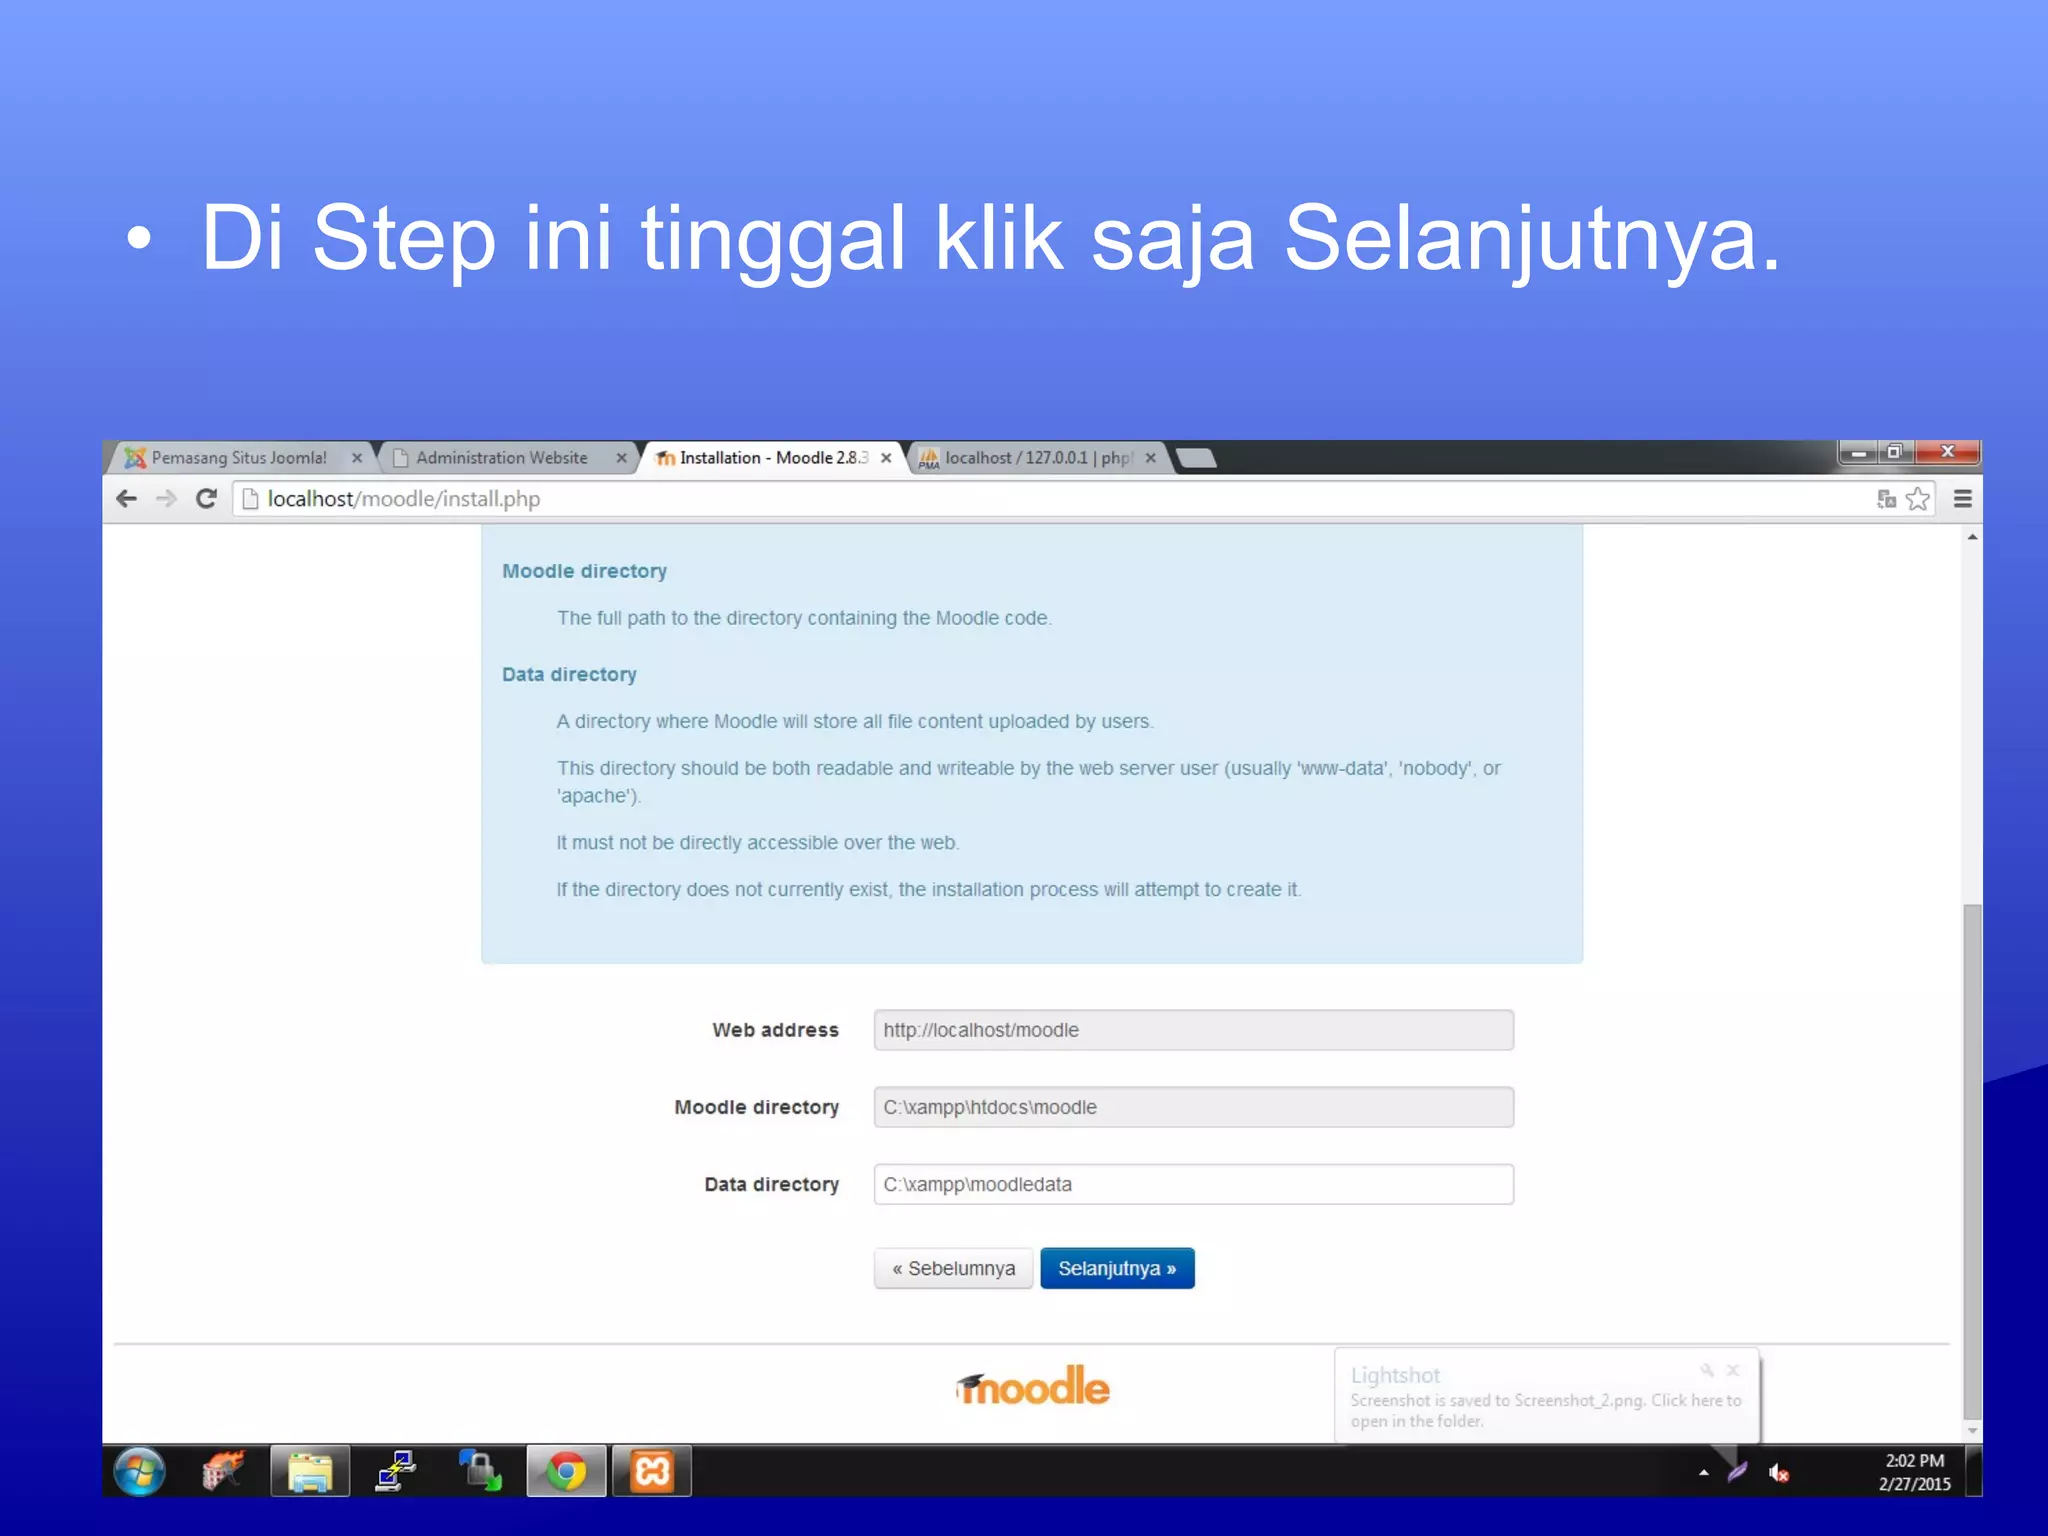Click the scrollbar down arrow
Screen dimensions: 2048x1536
[1972, 1431]
